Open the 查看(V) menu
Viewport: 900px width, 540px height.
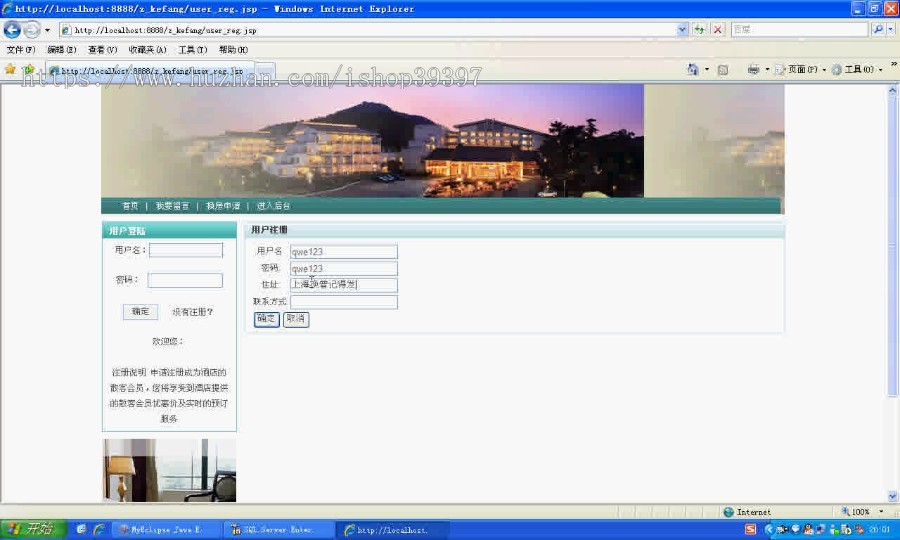pyautogui.click(x=102, y=50)
